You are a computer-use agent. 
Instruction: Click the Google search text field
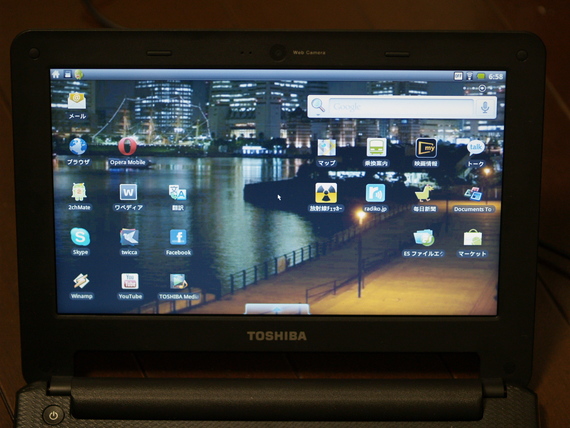point(401,107)
